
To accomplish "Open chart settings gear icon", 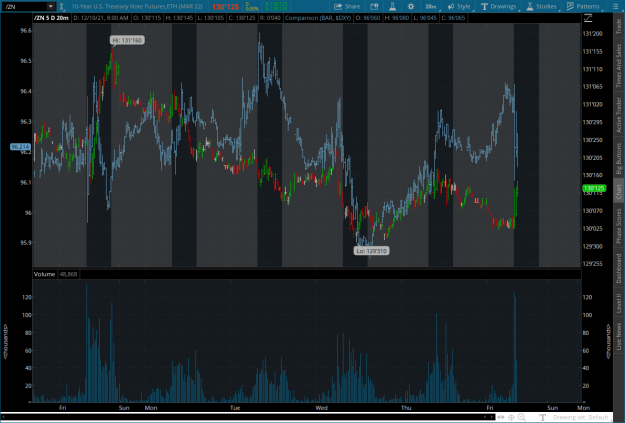I will click(411, 6).
